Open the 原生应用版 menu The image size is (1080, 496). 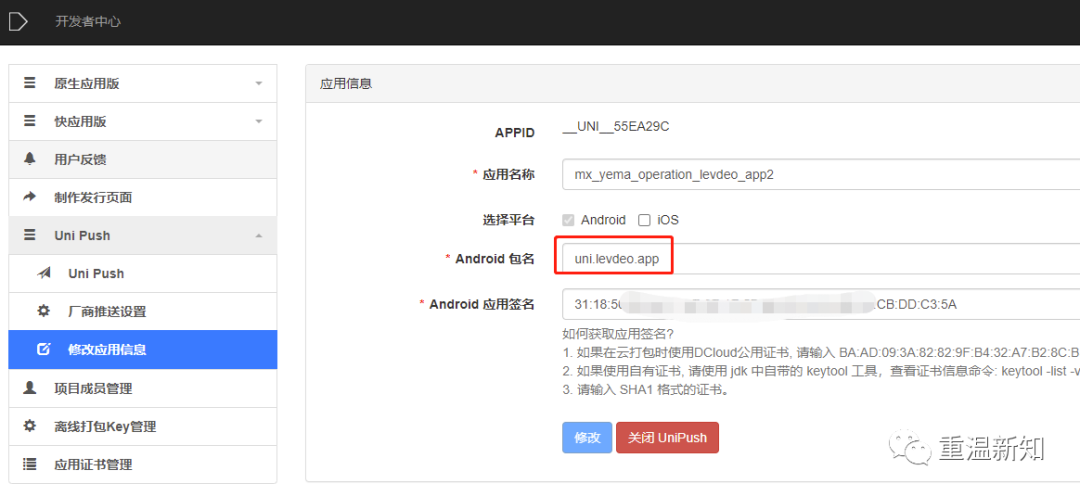click(x=143, y=83)
